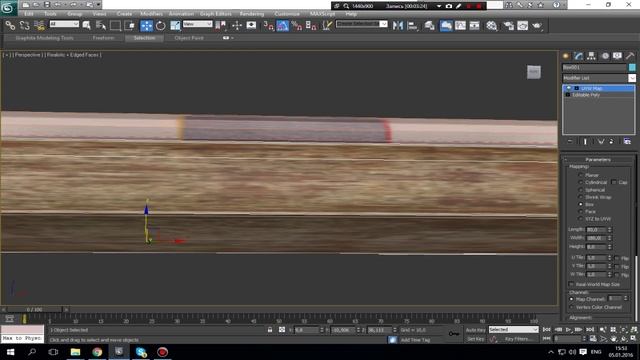The width and height of the screenshot is (640, 360).
Task: Click Add Time Tag
Action: point(415,340)
